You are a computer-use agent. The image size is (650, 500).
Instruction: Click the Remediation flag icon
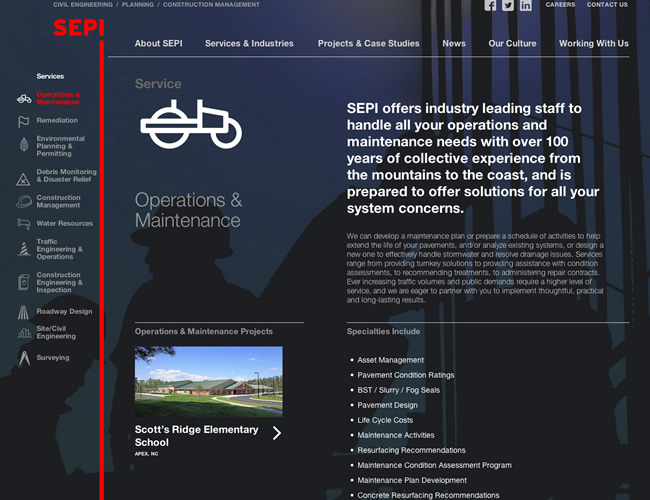pyautogui.click(x=24, y=121)
